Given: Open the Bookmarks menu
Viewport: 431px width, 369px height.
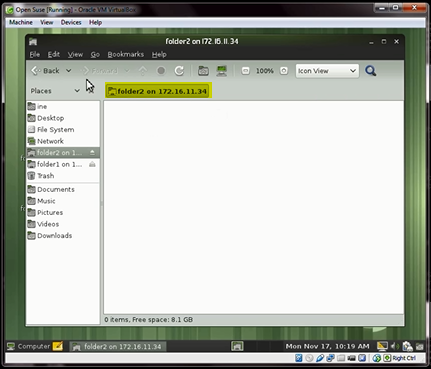Looking at the screenshot, I should click(126, 54).
